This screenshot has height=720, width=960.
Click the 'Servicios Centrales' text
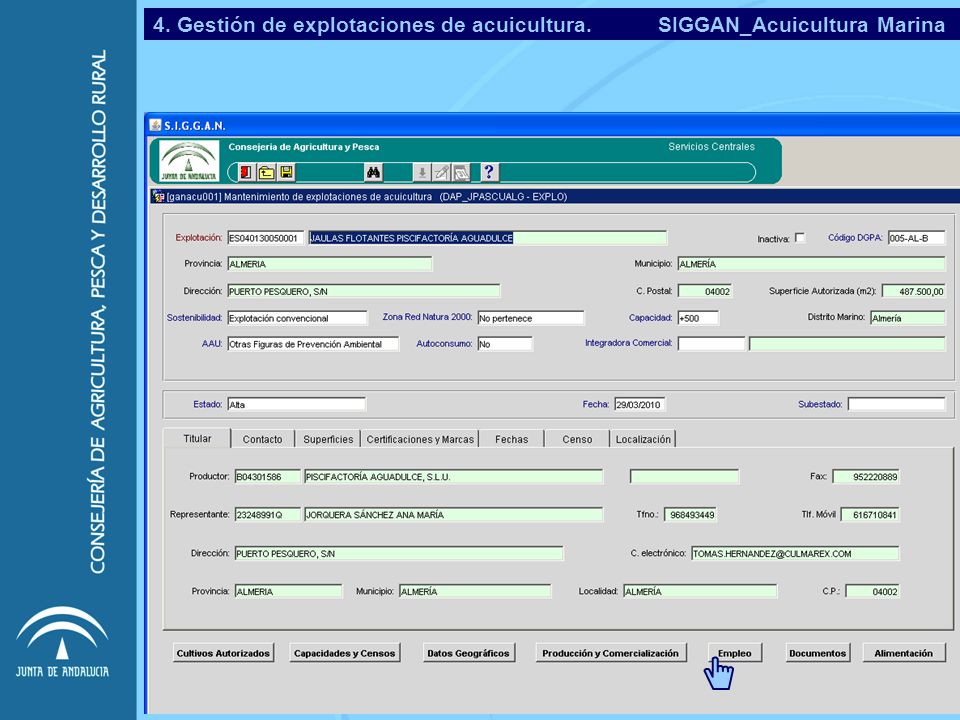[711, 146]
